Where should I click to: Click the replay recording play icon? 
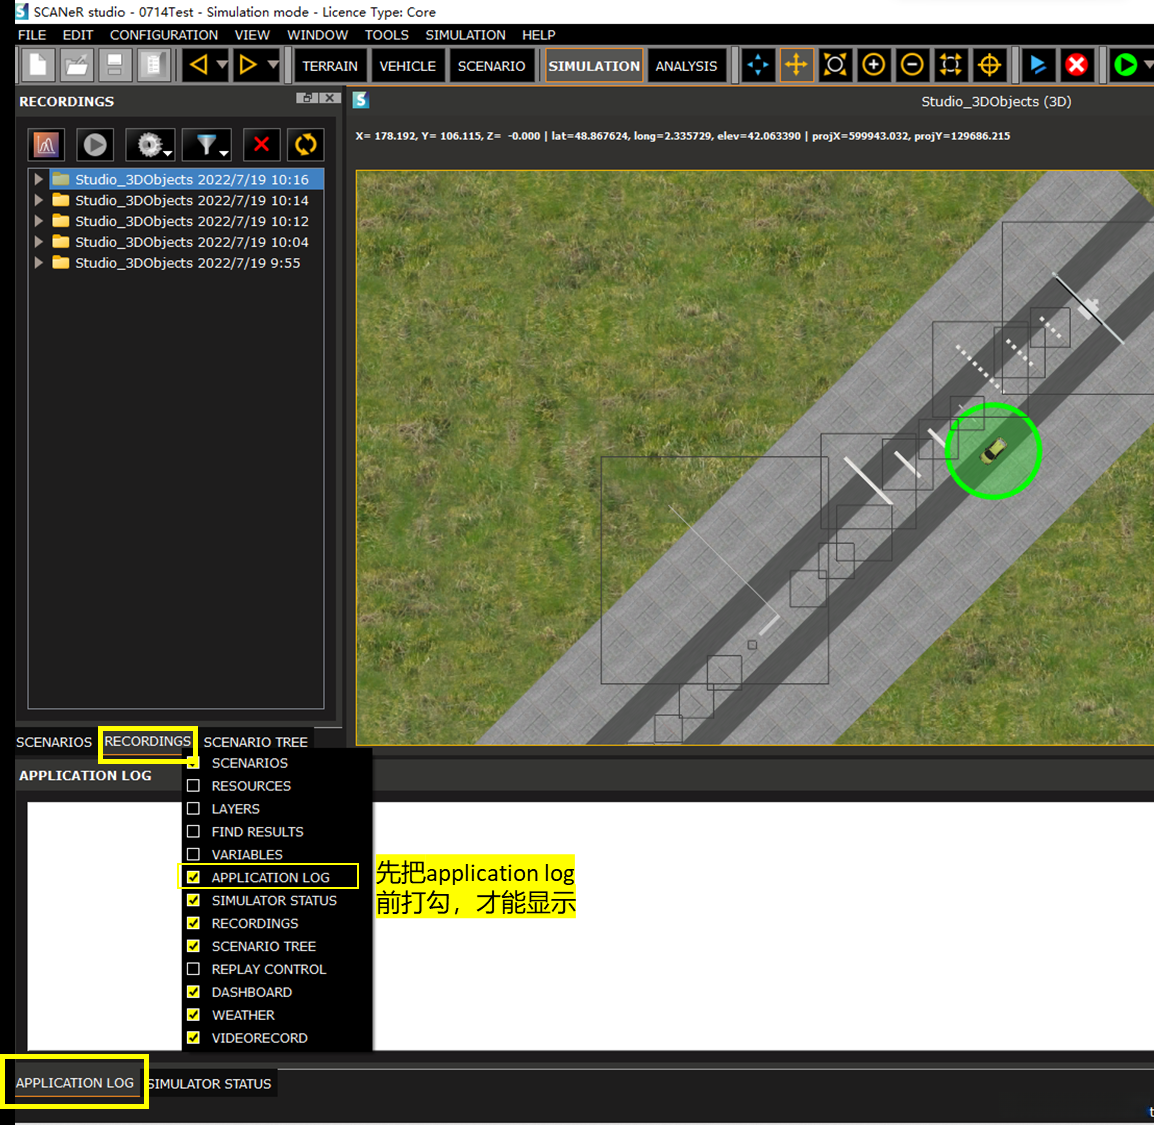[x=94, y=144]
